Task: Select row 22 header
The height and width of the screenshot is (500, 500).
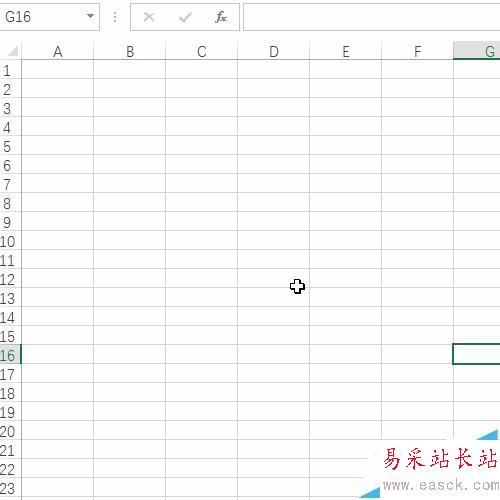Action: pos(10,469)
